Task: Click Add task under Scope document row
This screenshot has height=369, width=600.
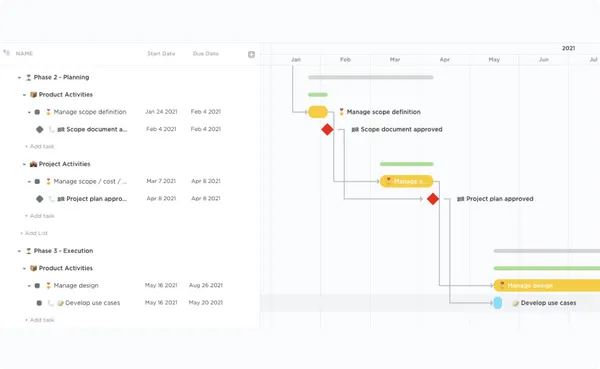Action: pyautogui.click(x=40, y=146)
